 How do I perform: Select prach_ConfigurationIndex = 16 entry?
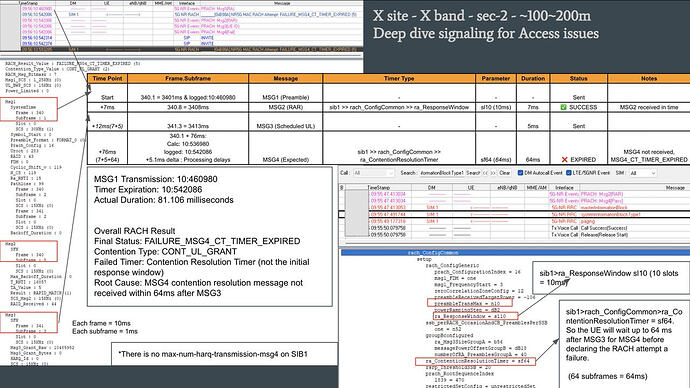[477, 272]
